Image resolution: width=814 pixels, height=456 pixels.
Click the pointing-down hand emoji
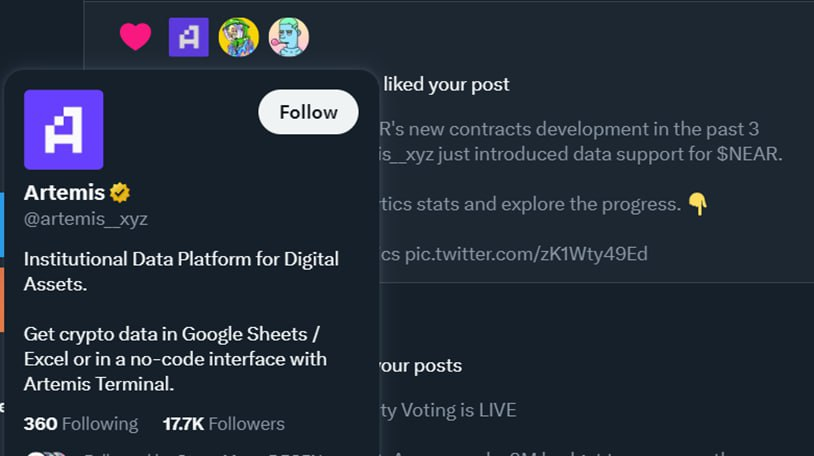tap(697, 204)
